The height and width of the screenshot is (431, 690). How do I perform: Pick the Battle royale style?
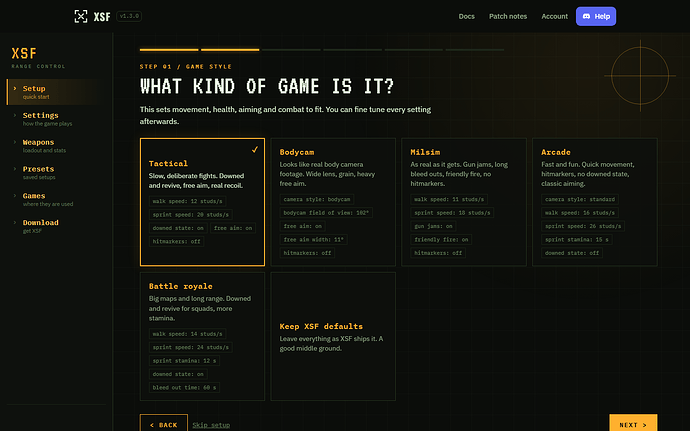pos(202,336)
